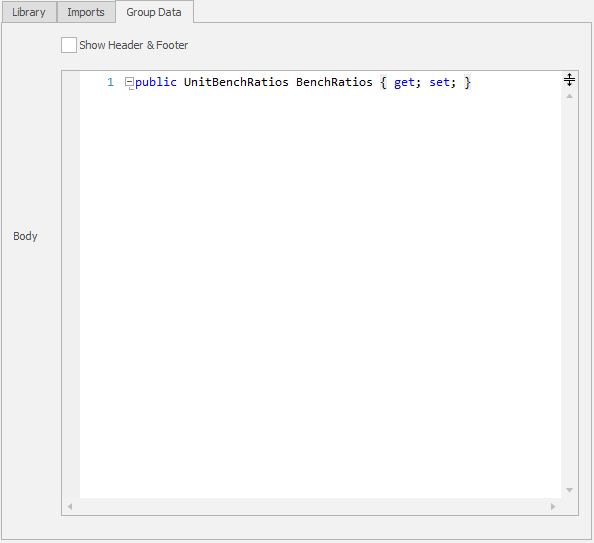The image size is (594, 543).
Task: Click the 'get' accessor keyword
Action: click(x=404, y=82)
